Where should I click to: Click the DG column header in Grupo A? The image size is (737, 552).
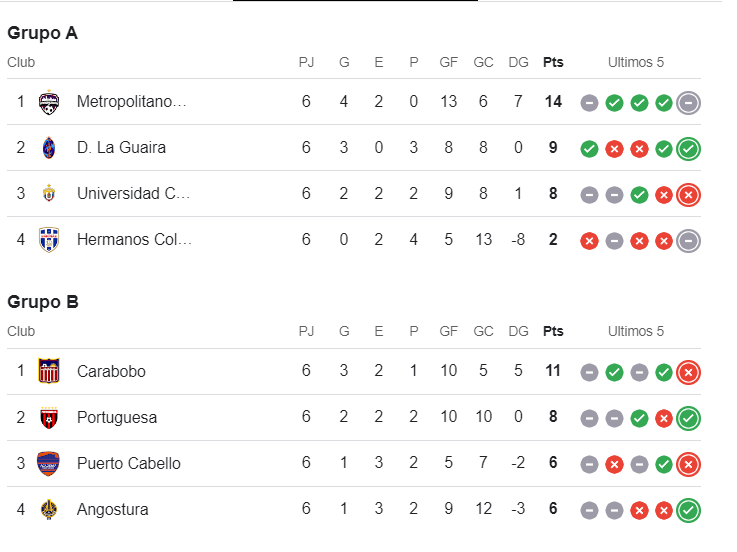click(518, 62)
